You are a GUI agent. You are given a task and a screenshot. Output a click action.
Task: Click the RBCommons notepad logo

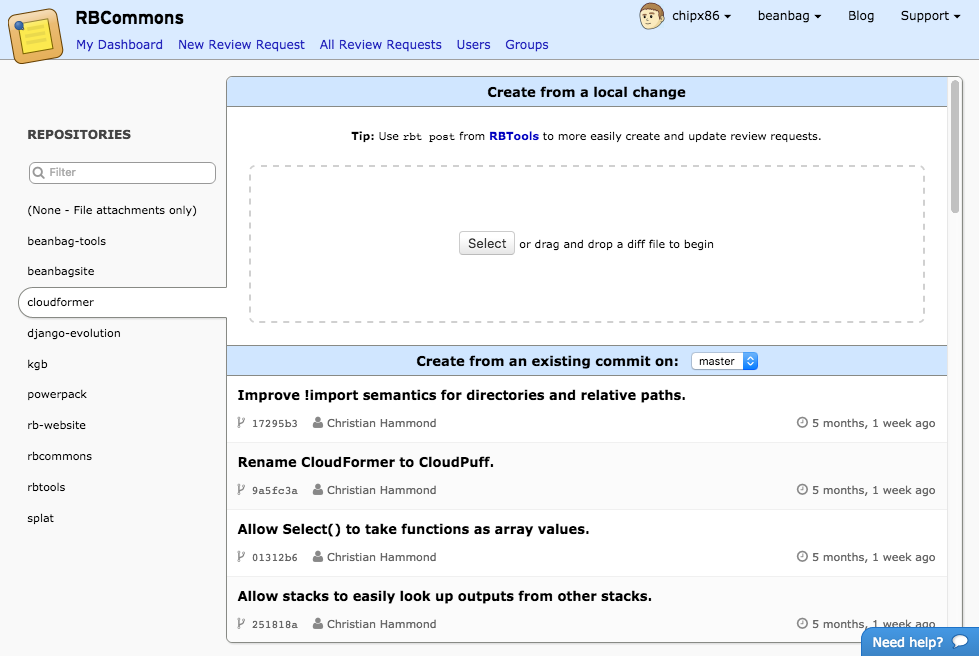(35, 35)
